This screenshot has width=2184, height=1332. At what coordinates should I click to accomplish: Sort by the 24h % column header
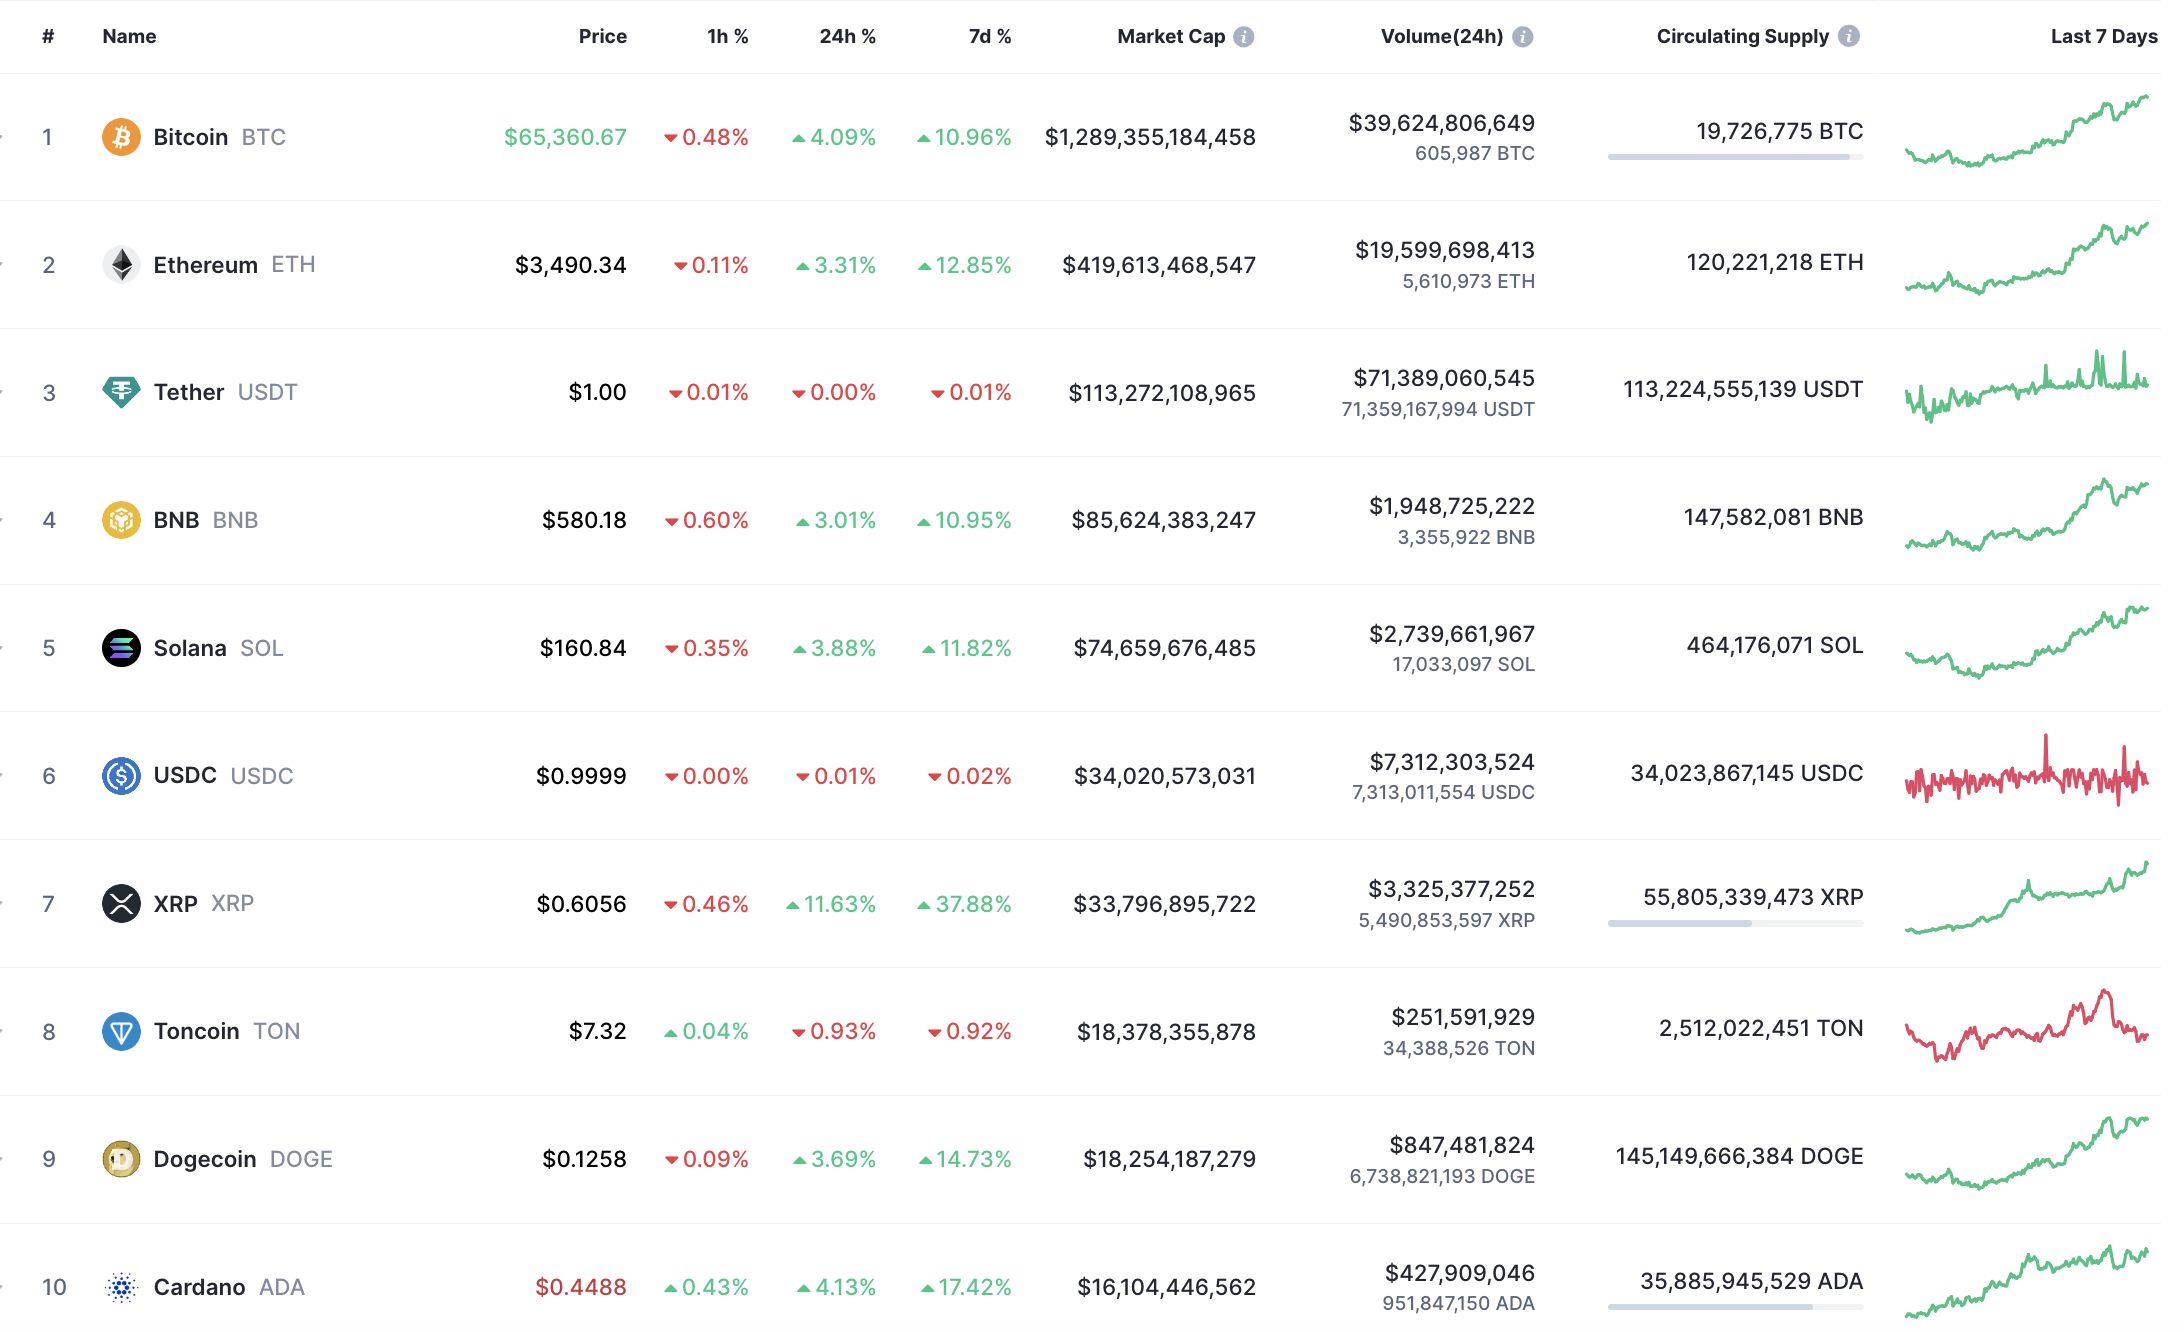(x=847, y=37)
